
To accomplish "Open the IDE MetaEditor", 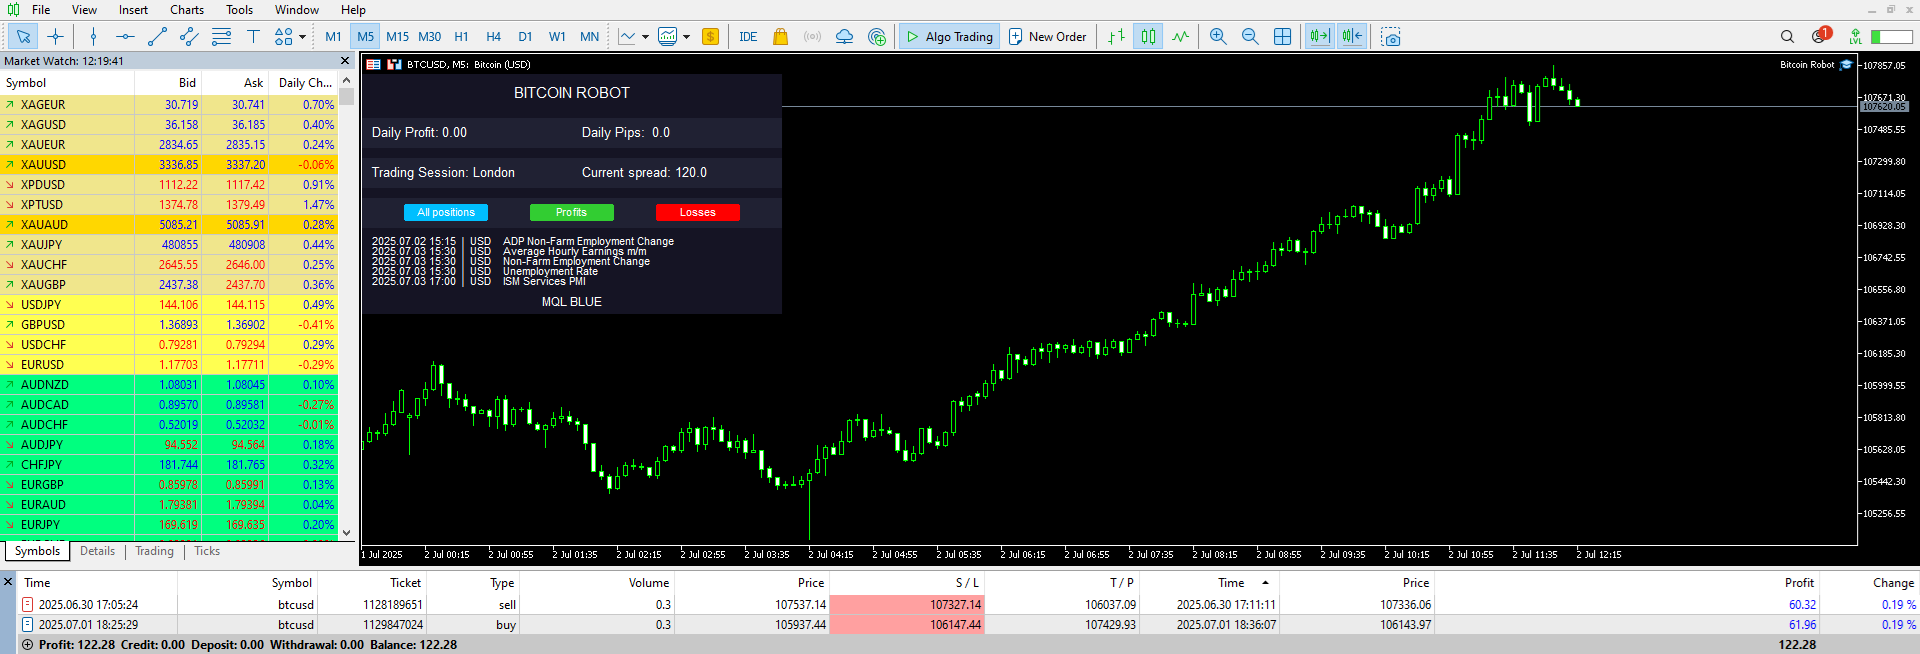I will pyautogui.click(x=748, y=37).
